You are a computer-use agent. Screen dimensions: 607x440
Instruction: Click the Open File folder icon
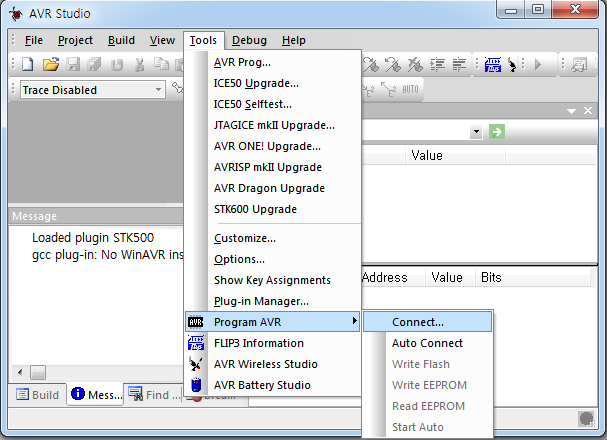51,64
